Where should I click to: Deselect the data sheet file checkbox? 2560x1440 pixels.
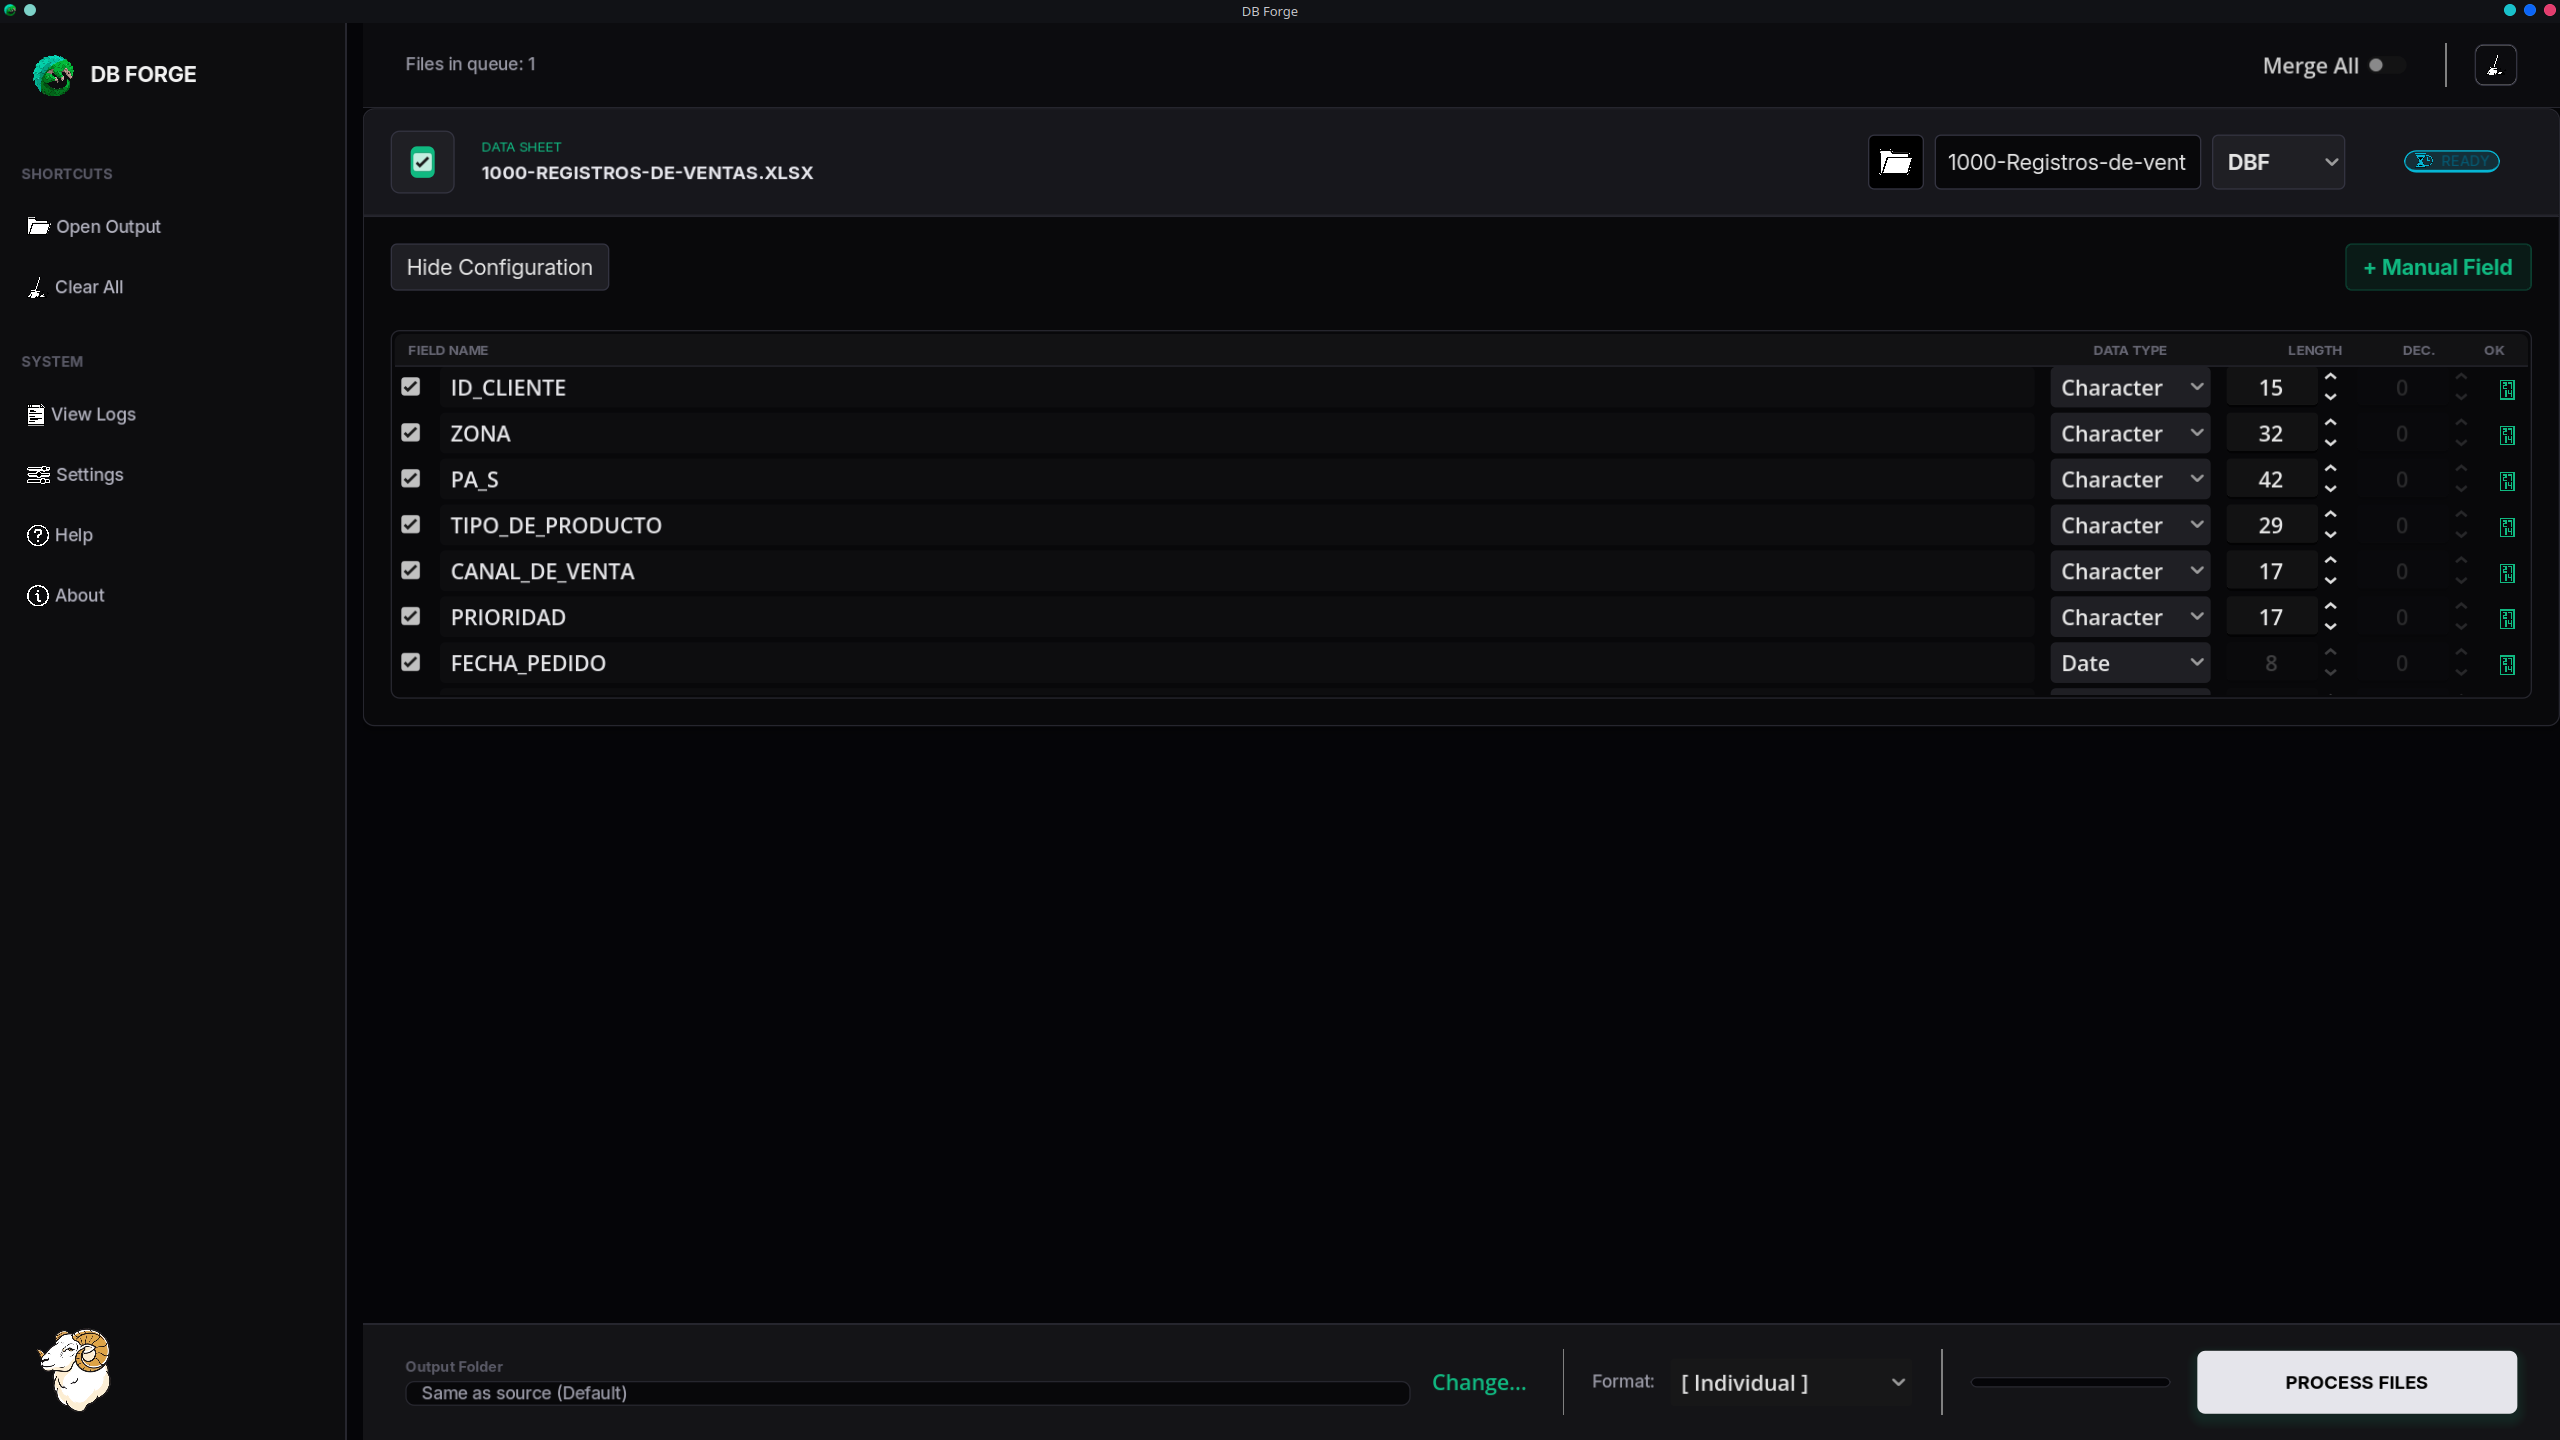point(422,162)
